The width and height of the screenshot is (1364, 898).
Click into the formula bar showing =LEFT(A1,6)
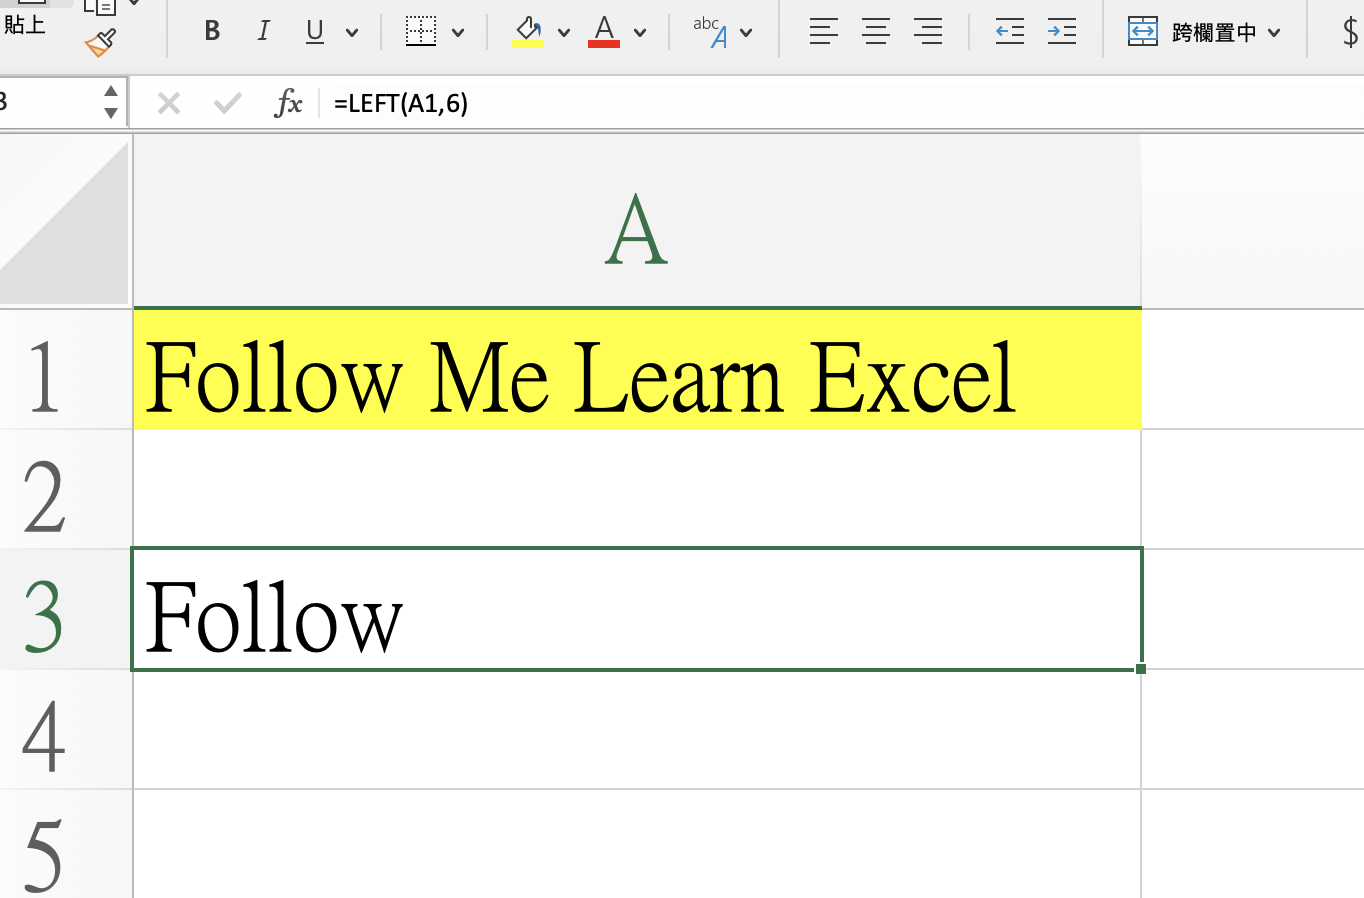tap(844, 103)
